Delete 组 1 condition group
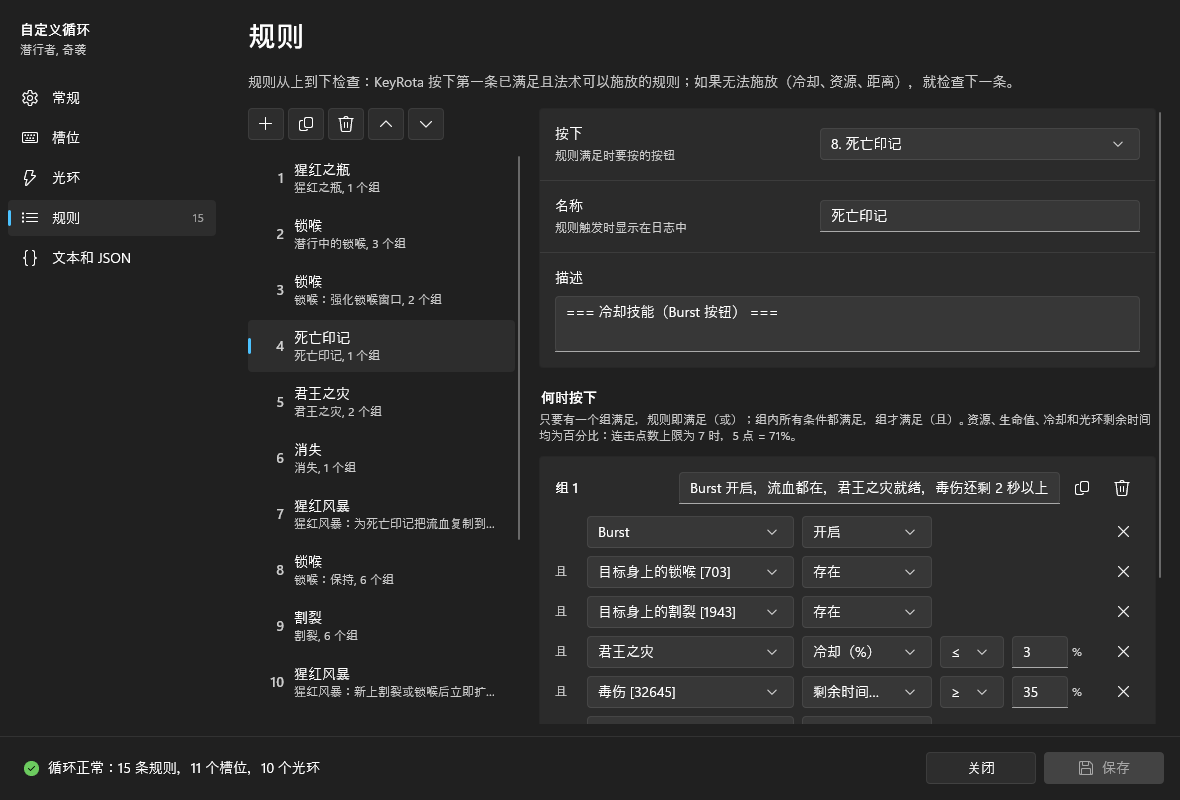1180x800 pixels. tap(1122, 488)
